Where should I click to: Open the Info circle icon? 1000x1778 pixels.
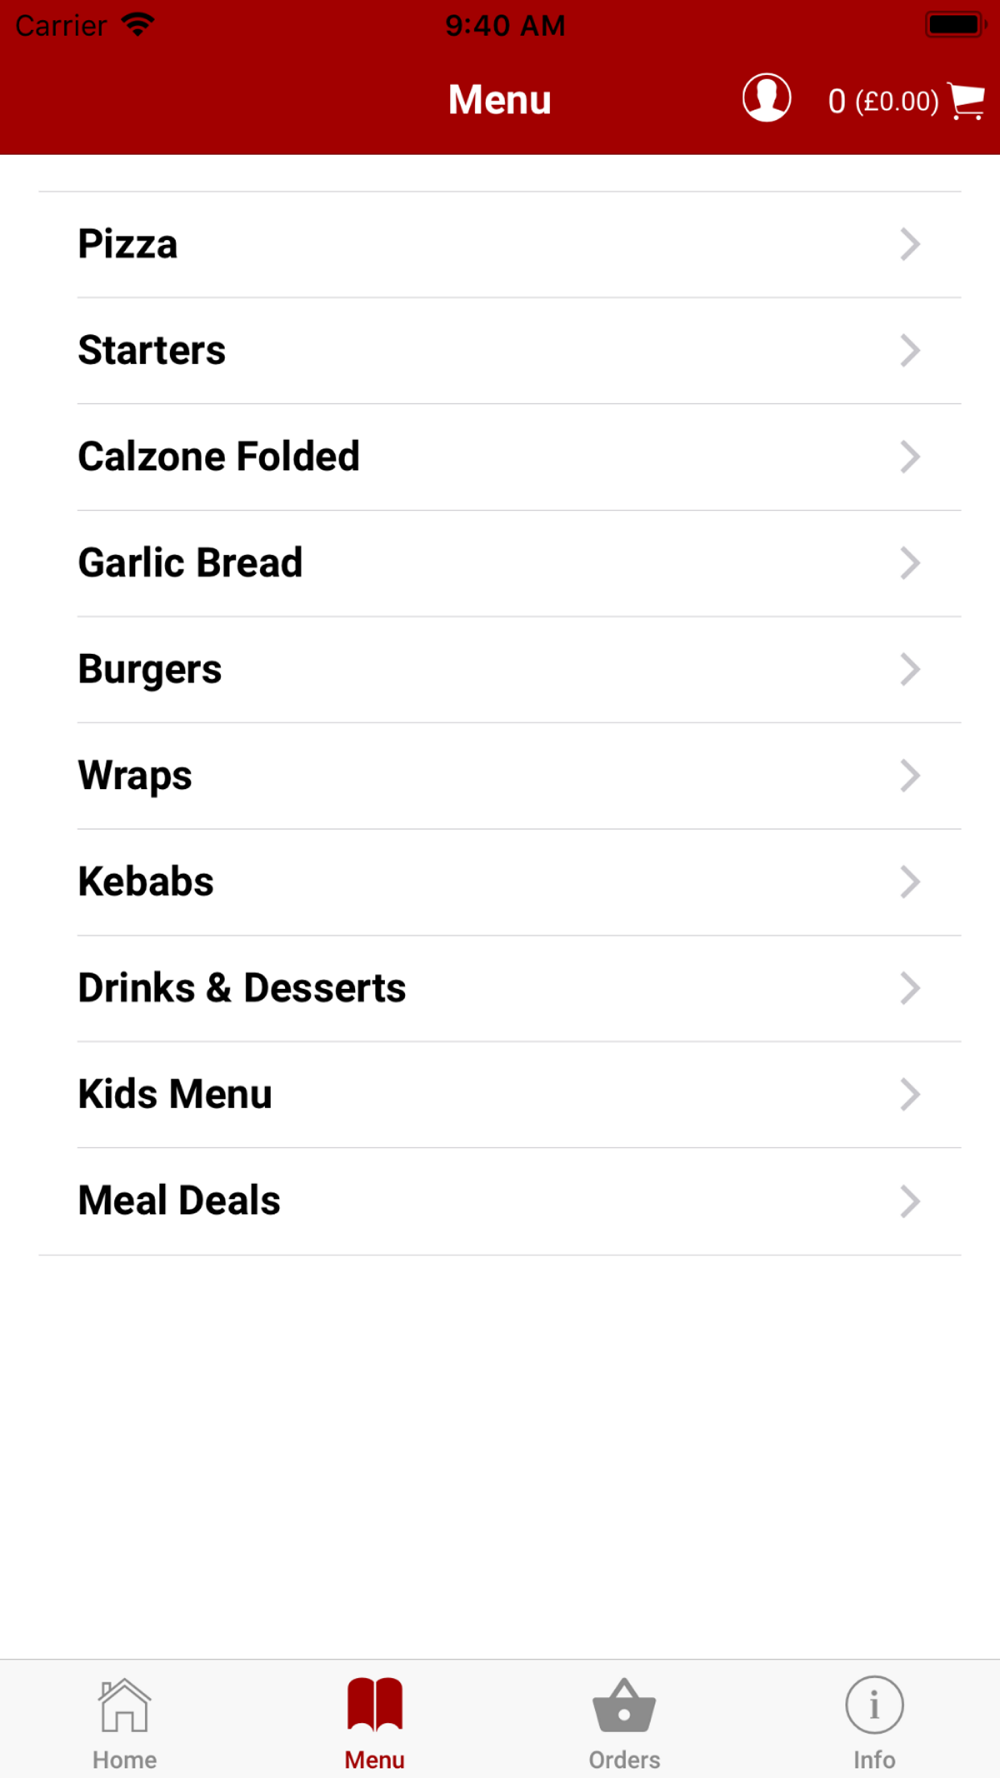coord(874,1705)
